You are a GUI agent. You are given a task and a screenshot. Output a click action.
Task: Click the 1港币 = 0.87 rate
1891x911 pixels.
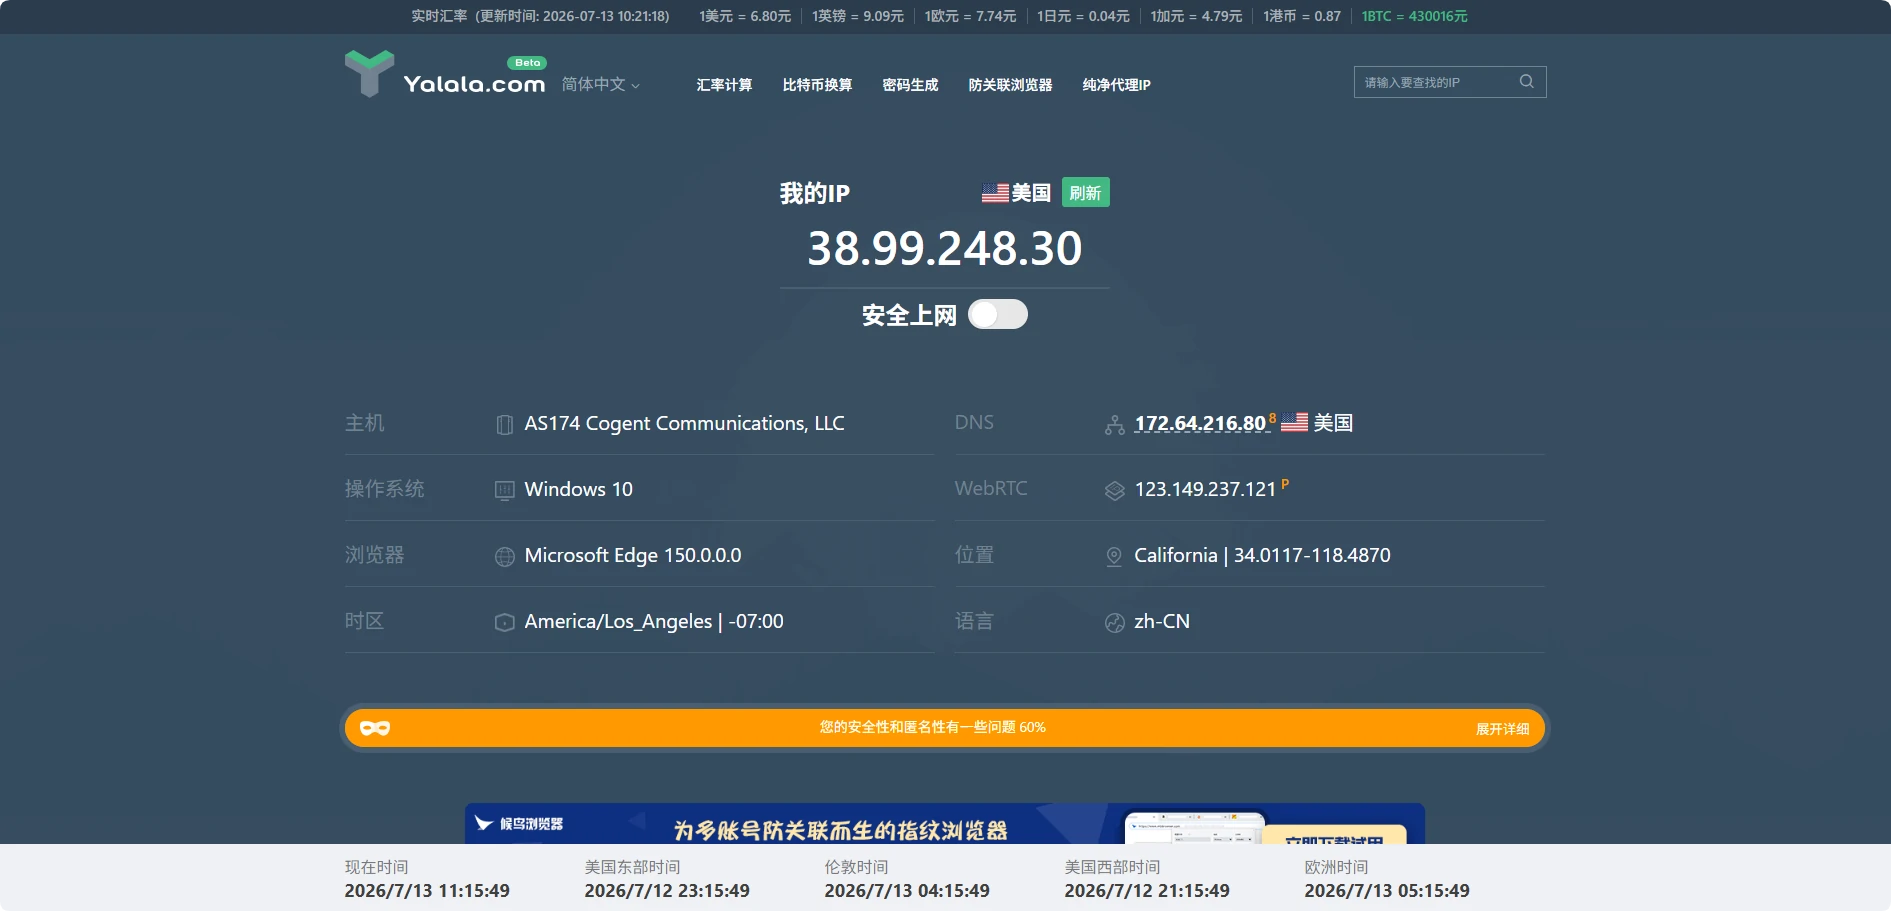point(1301,16)
